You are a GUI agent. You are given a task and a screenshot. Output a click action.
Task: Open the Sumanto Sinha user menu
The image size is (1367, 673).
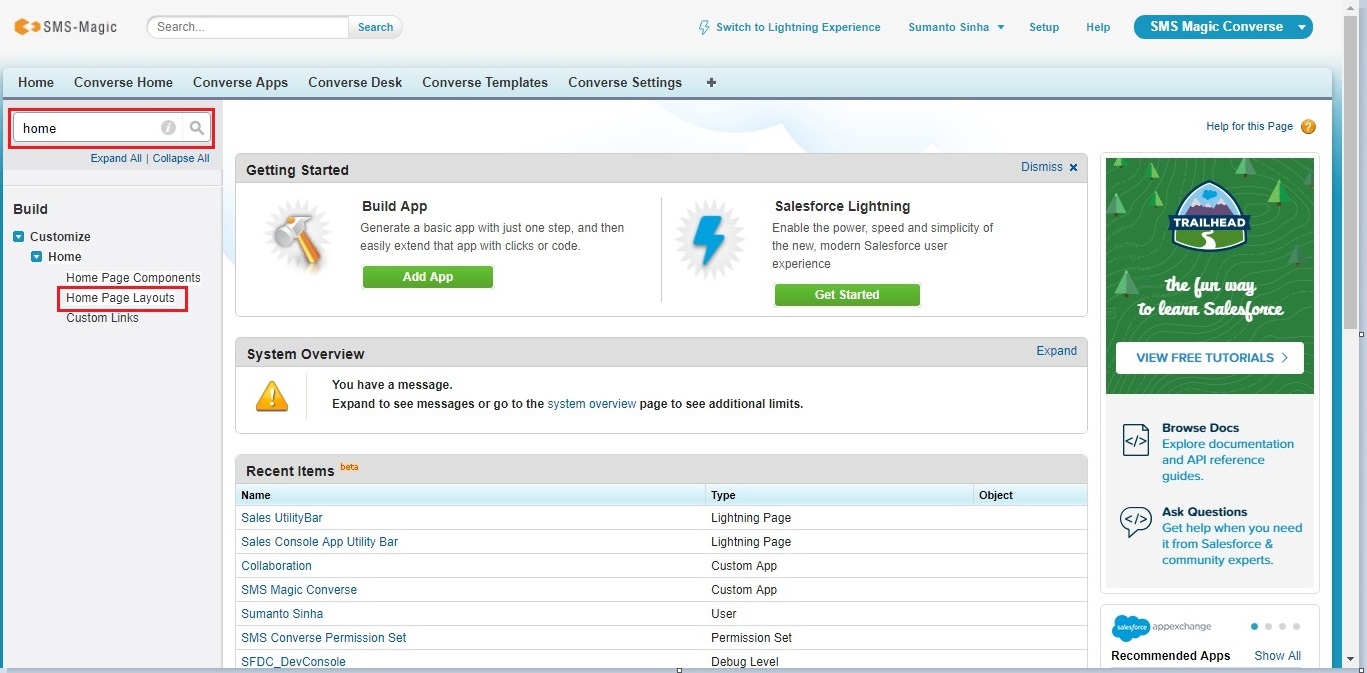(x=956, y=27)
